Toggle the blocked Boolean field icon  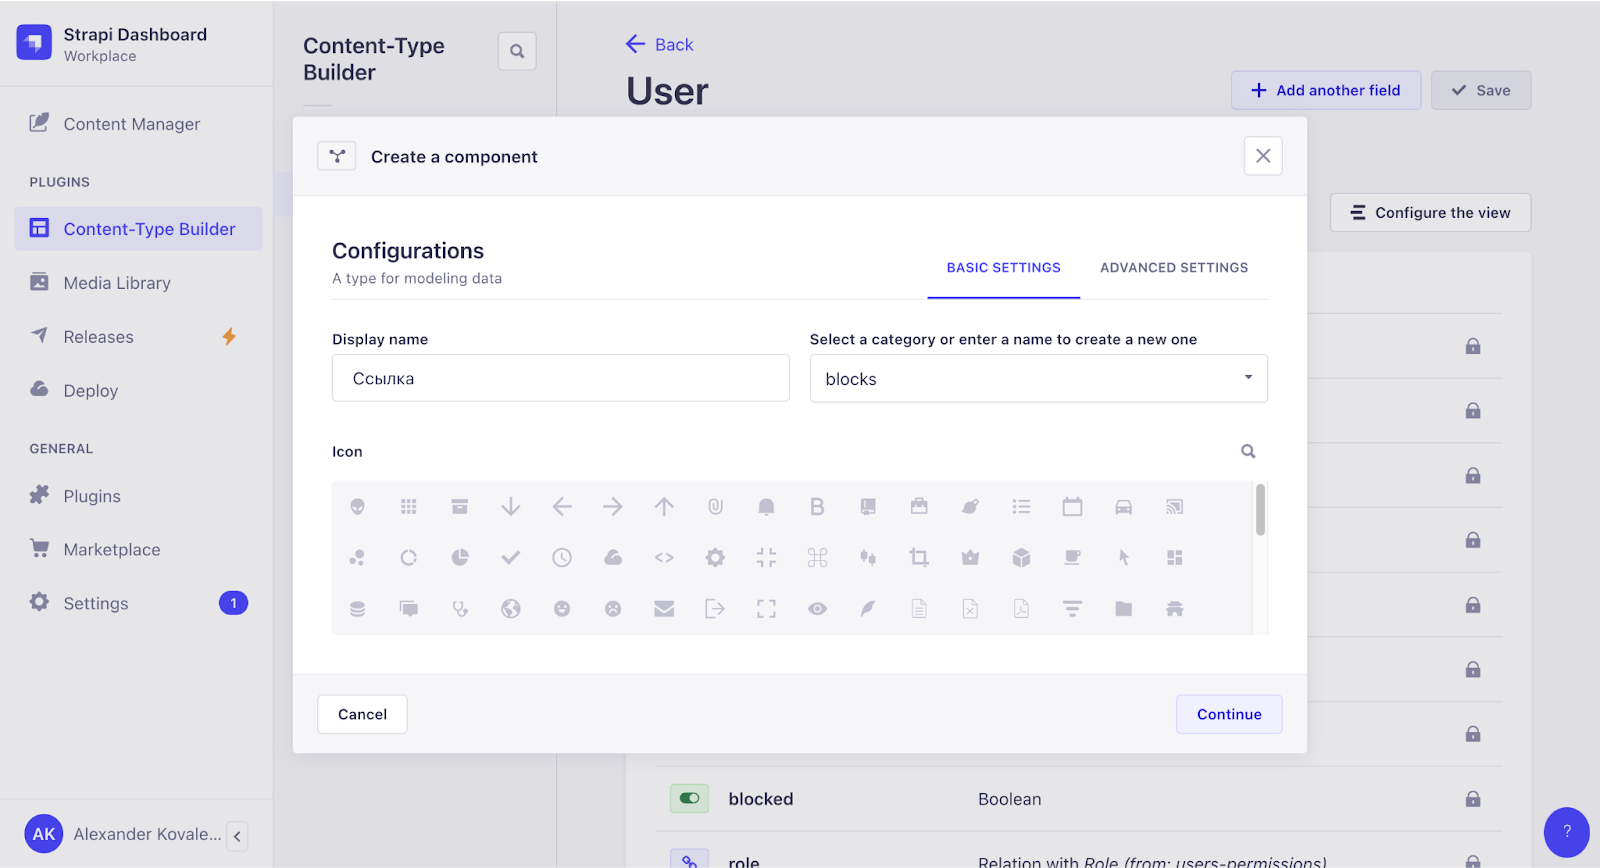689,798
